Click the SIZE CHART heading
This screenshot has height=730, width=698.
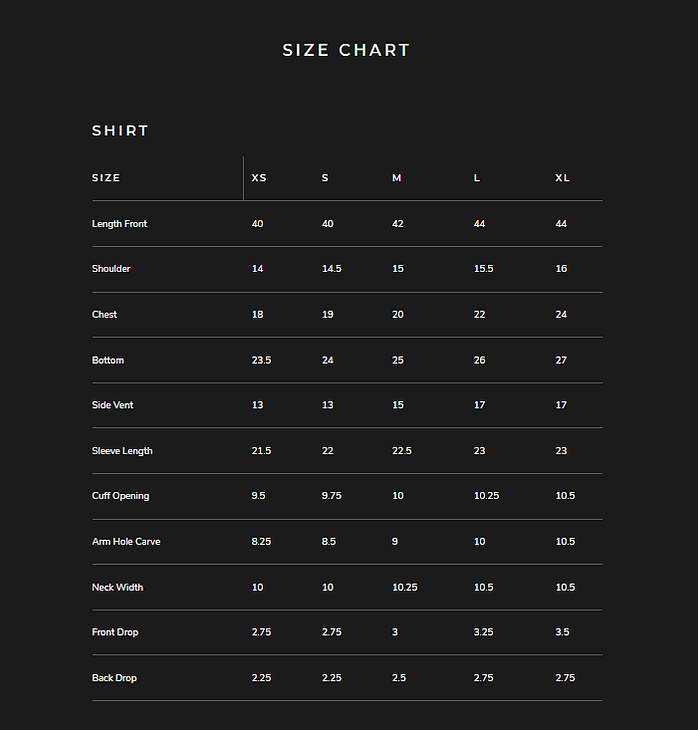tap(346, 50)
